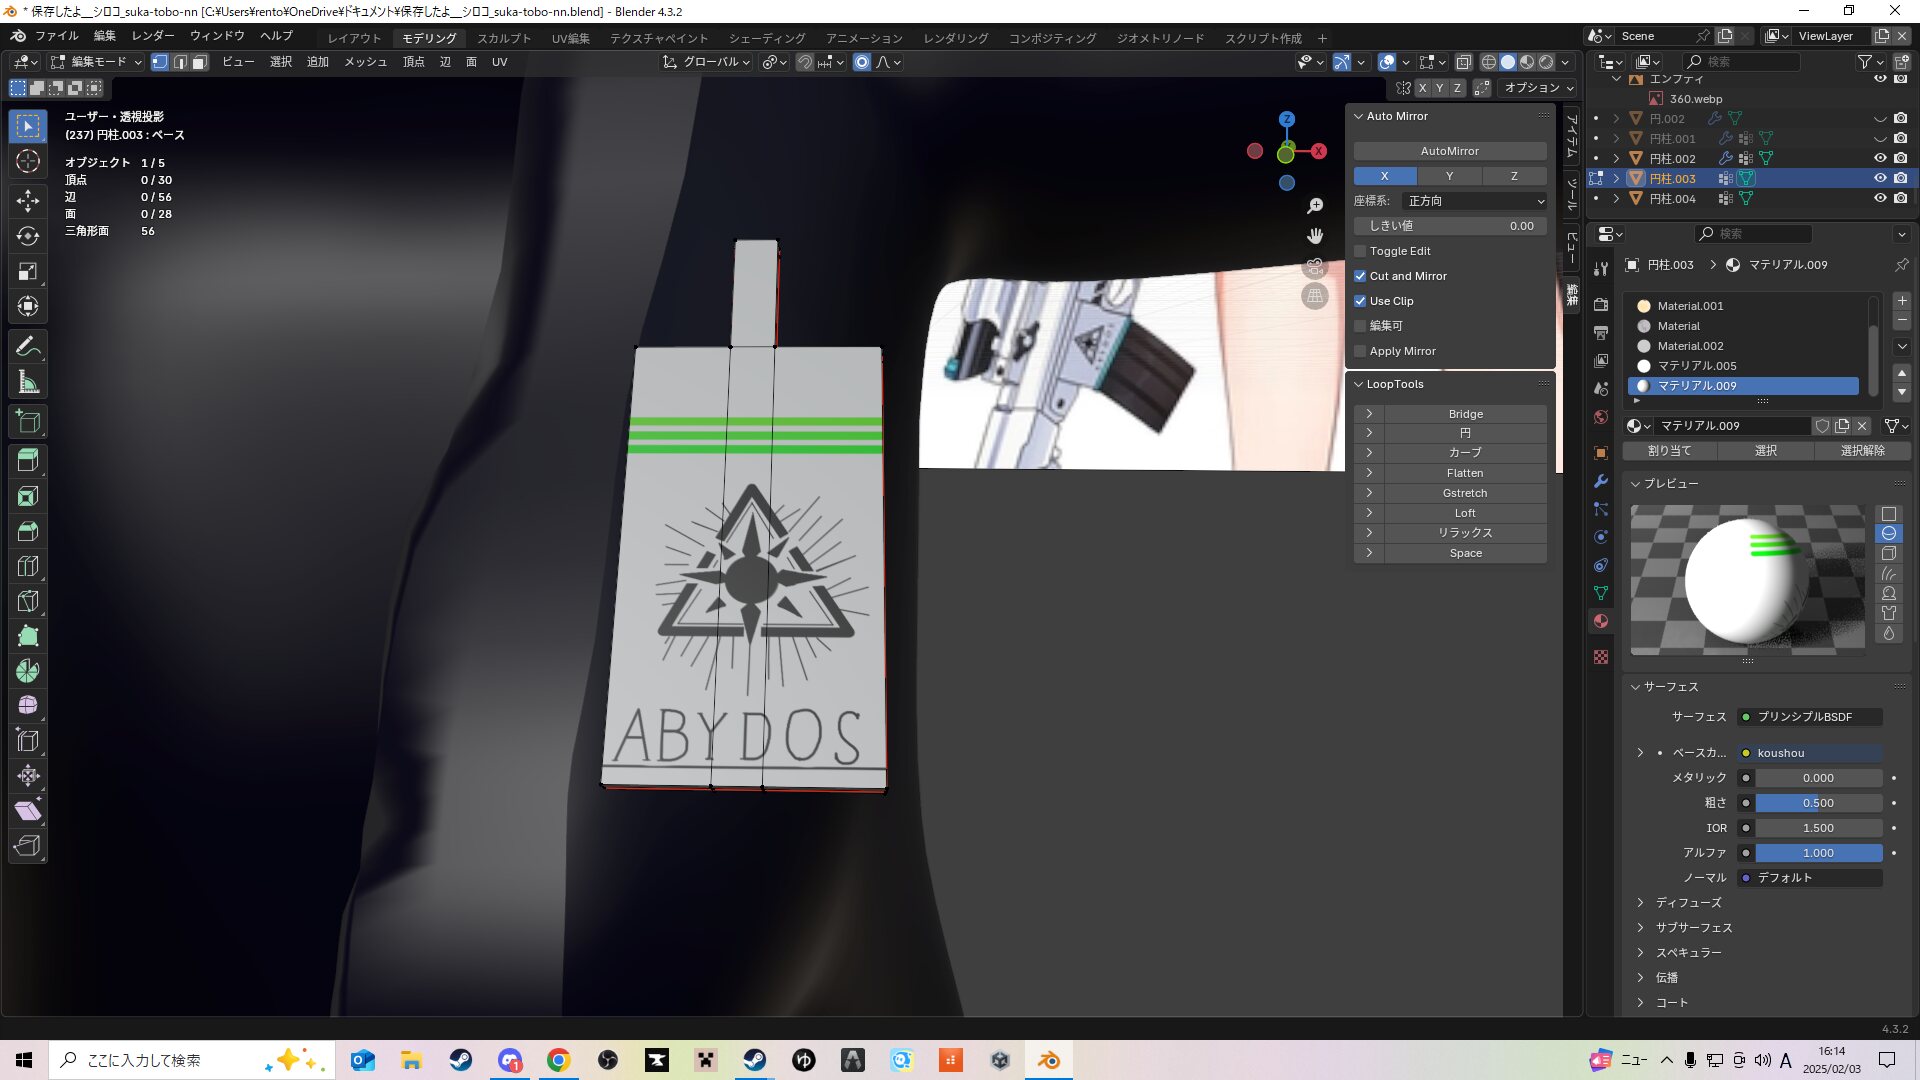Select the Knife tool in toolbar
This screenshot has height=1080, width=1920.
click(28, 601)
